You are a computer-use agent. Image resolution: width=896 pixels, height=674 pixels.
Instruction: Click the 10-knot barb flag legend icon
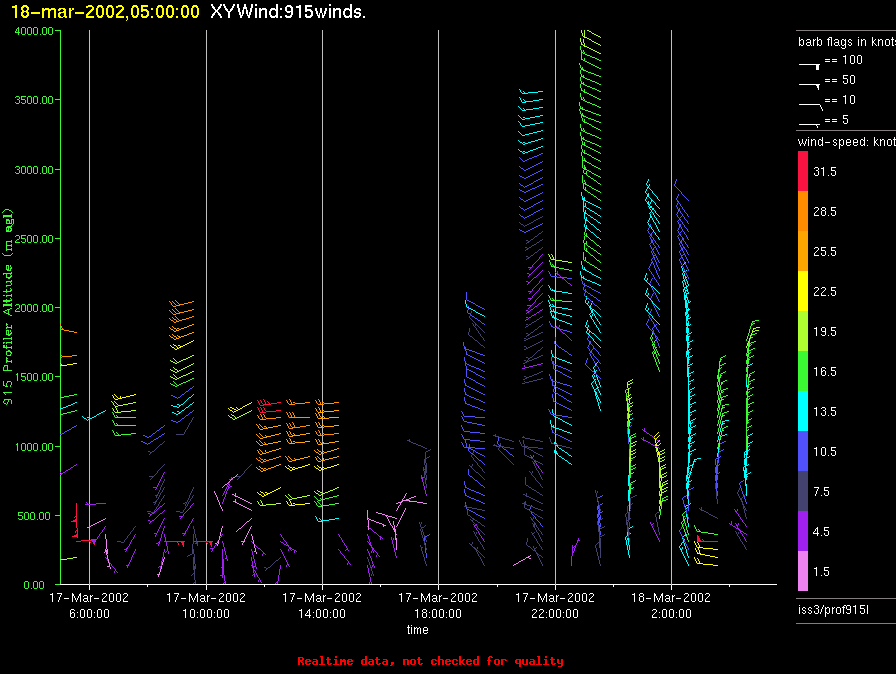click(809, 103)
